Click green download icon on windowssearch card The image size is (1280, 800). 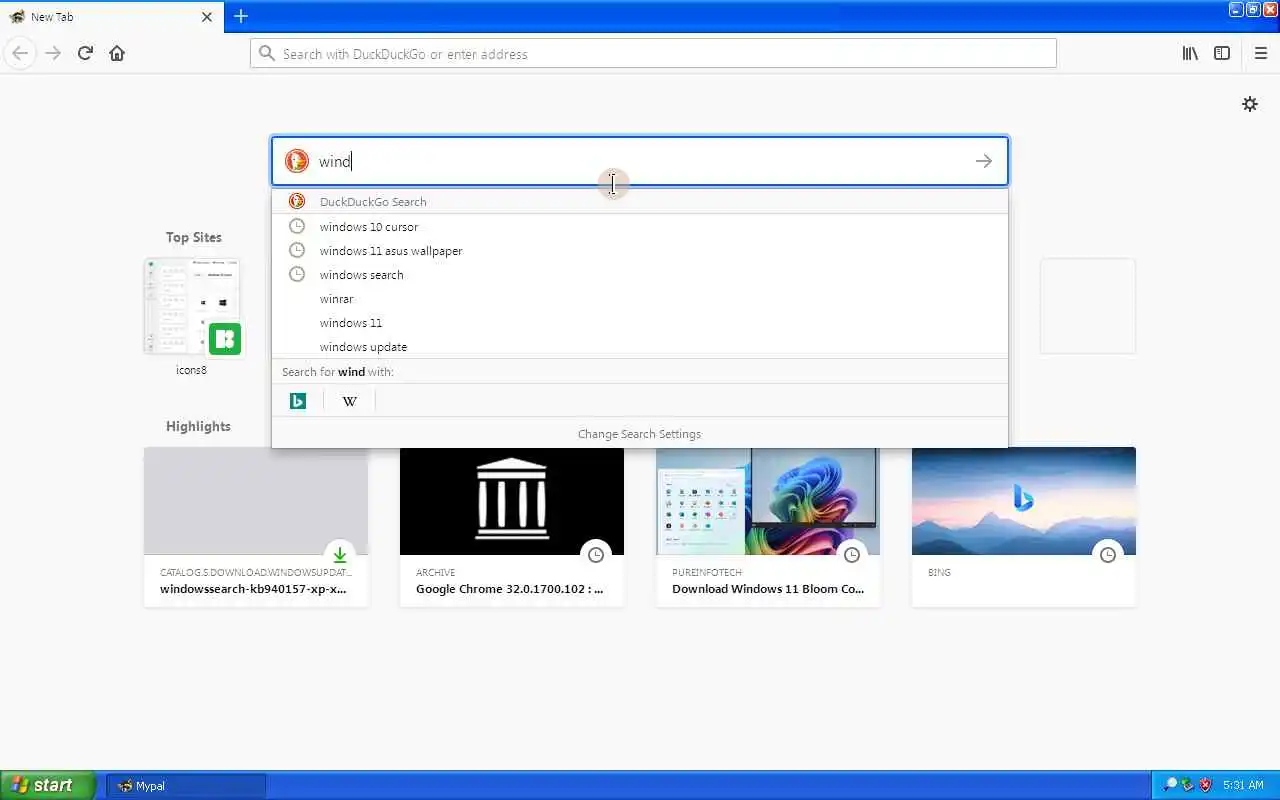tap(340, 554)
